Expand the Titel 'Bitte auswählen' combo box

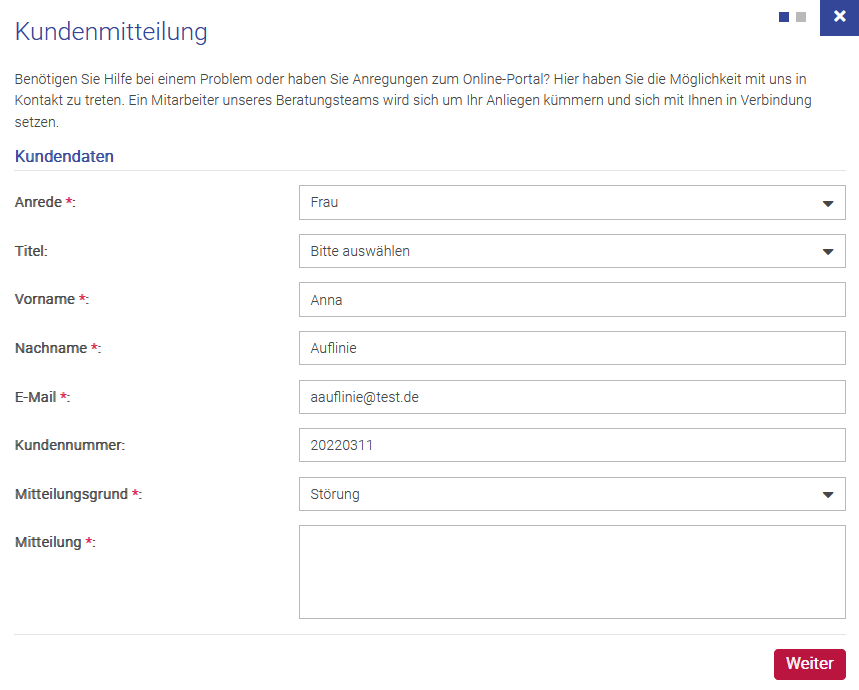pos(560,252)
